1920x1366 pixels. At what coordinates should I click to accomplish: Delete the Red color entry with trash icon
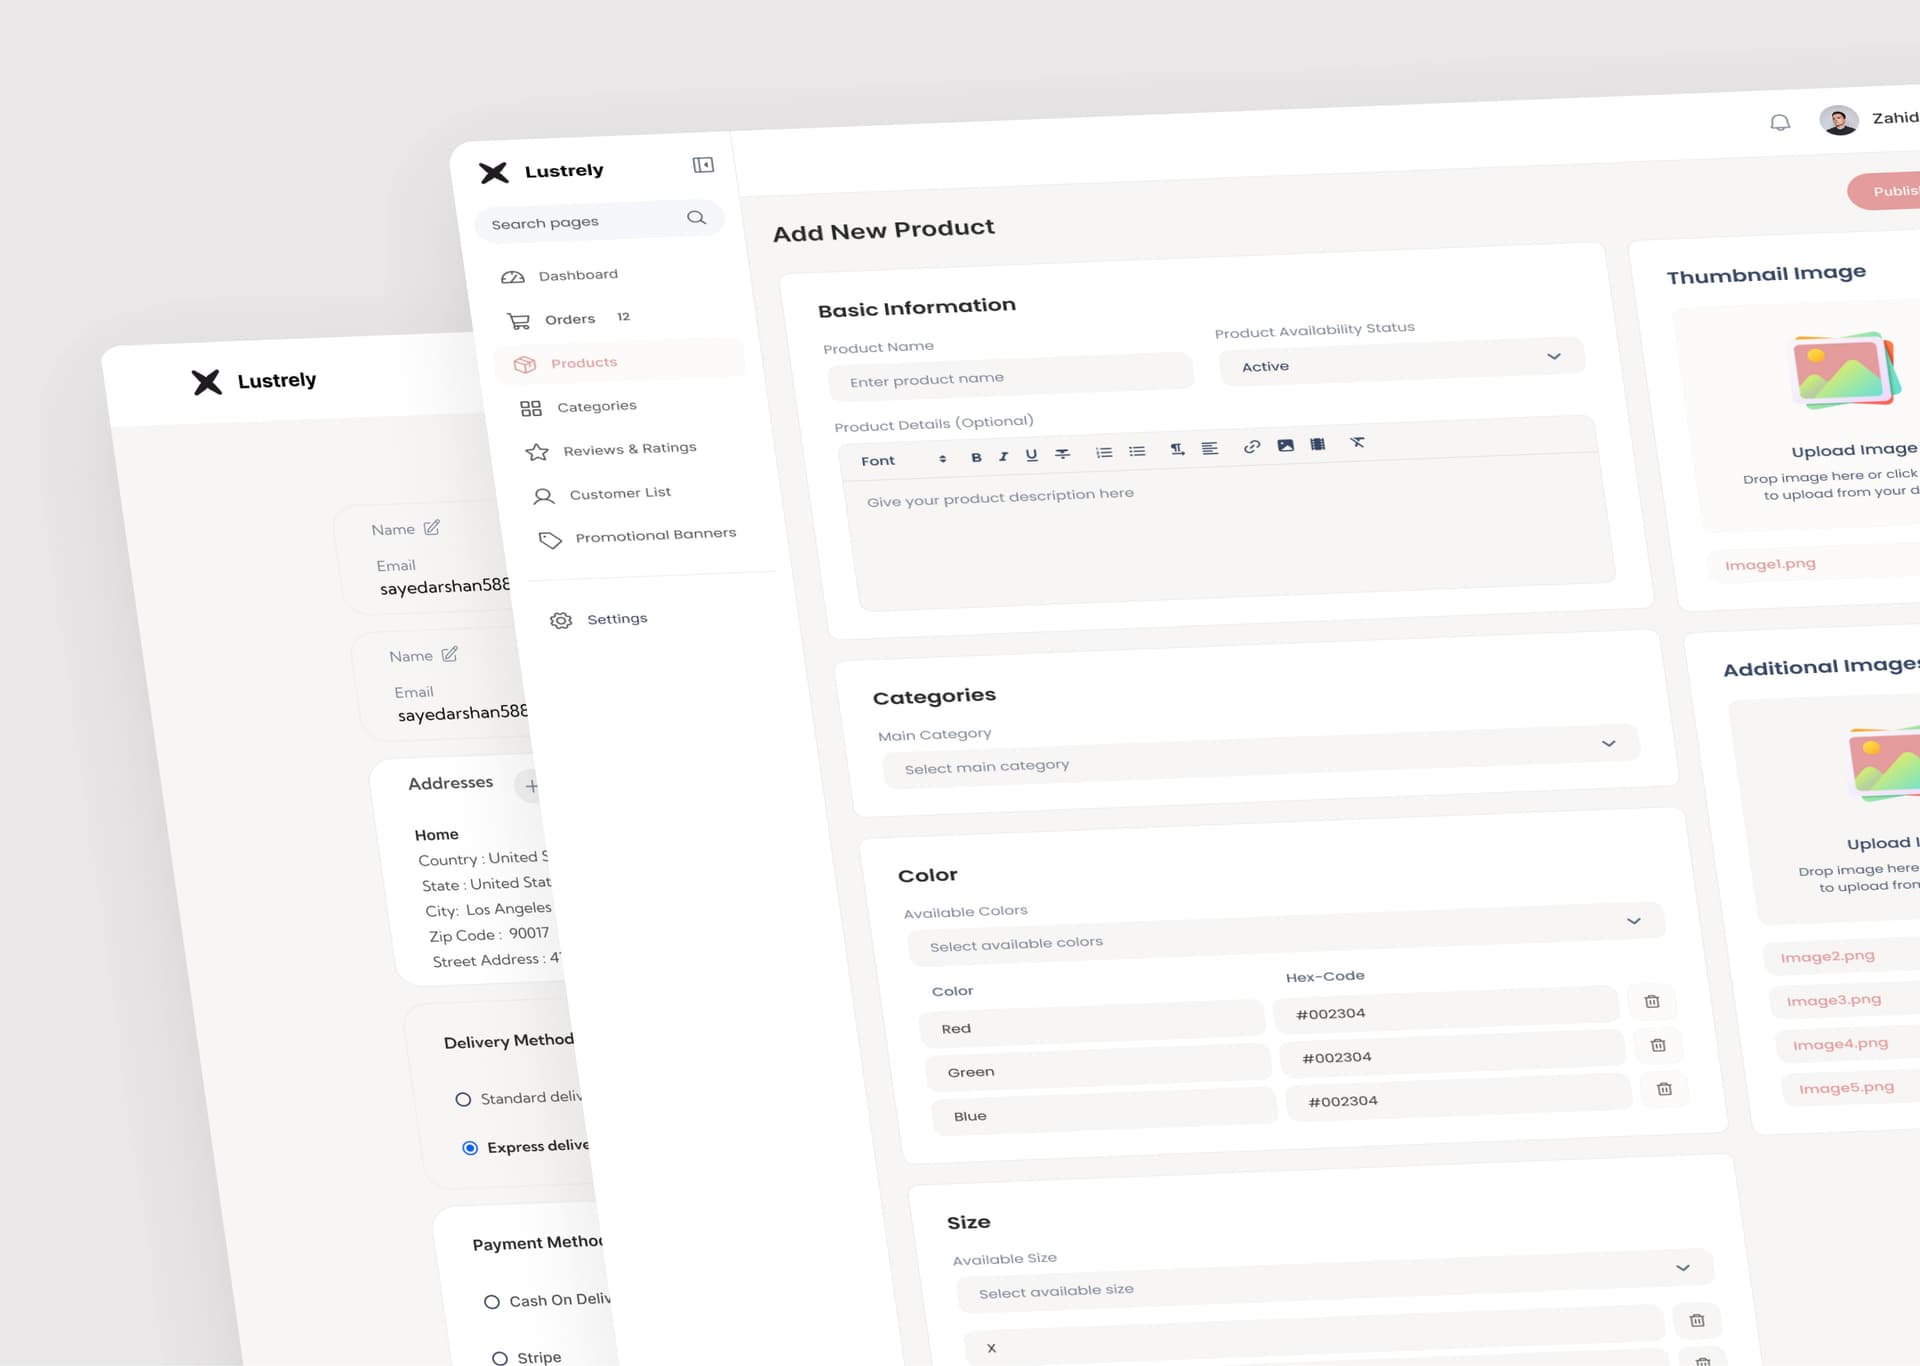click(x=1652, y=1001)
